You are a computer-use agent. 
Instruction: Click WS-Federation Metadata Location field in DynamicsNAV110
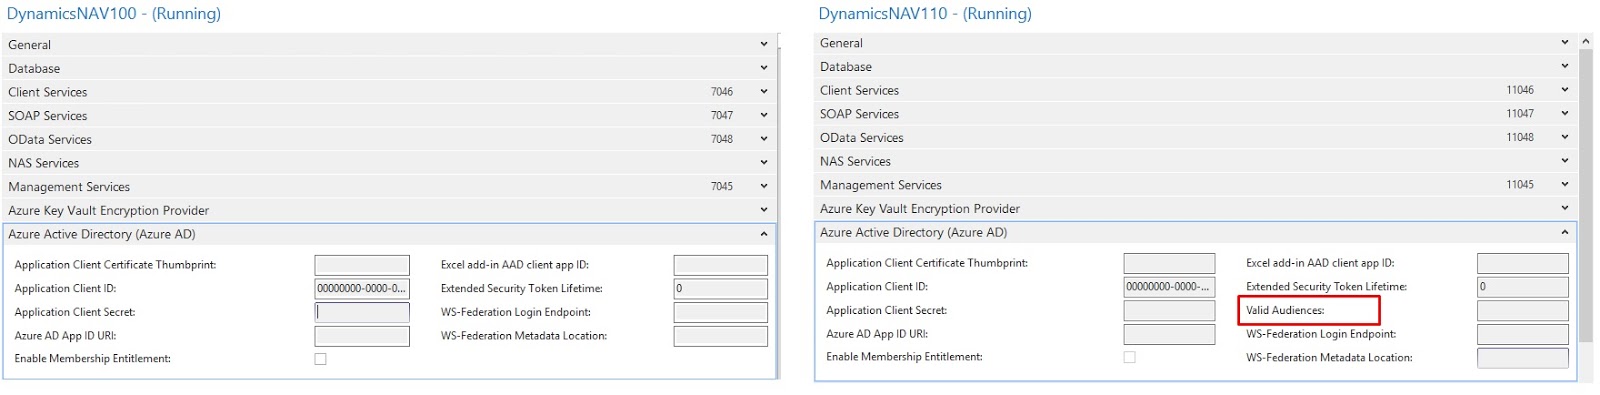pyautogui.click(x=1523, y=357)
